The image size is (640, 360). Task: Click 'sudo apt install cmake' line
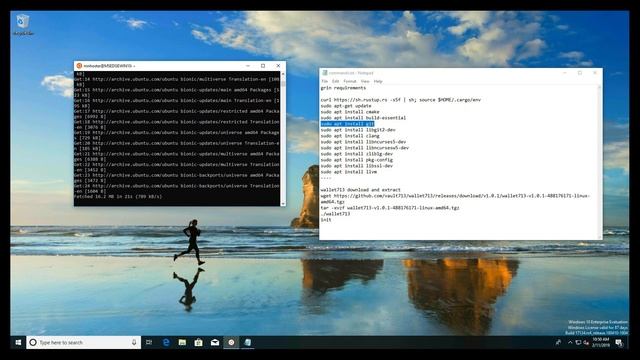click(350, 112)
